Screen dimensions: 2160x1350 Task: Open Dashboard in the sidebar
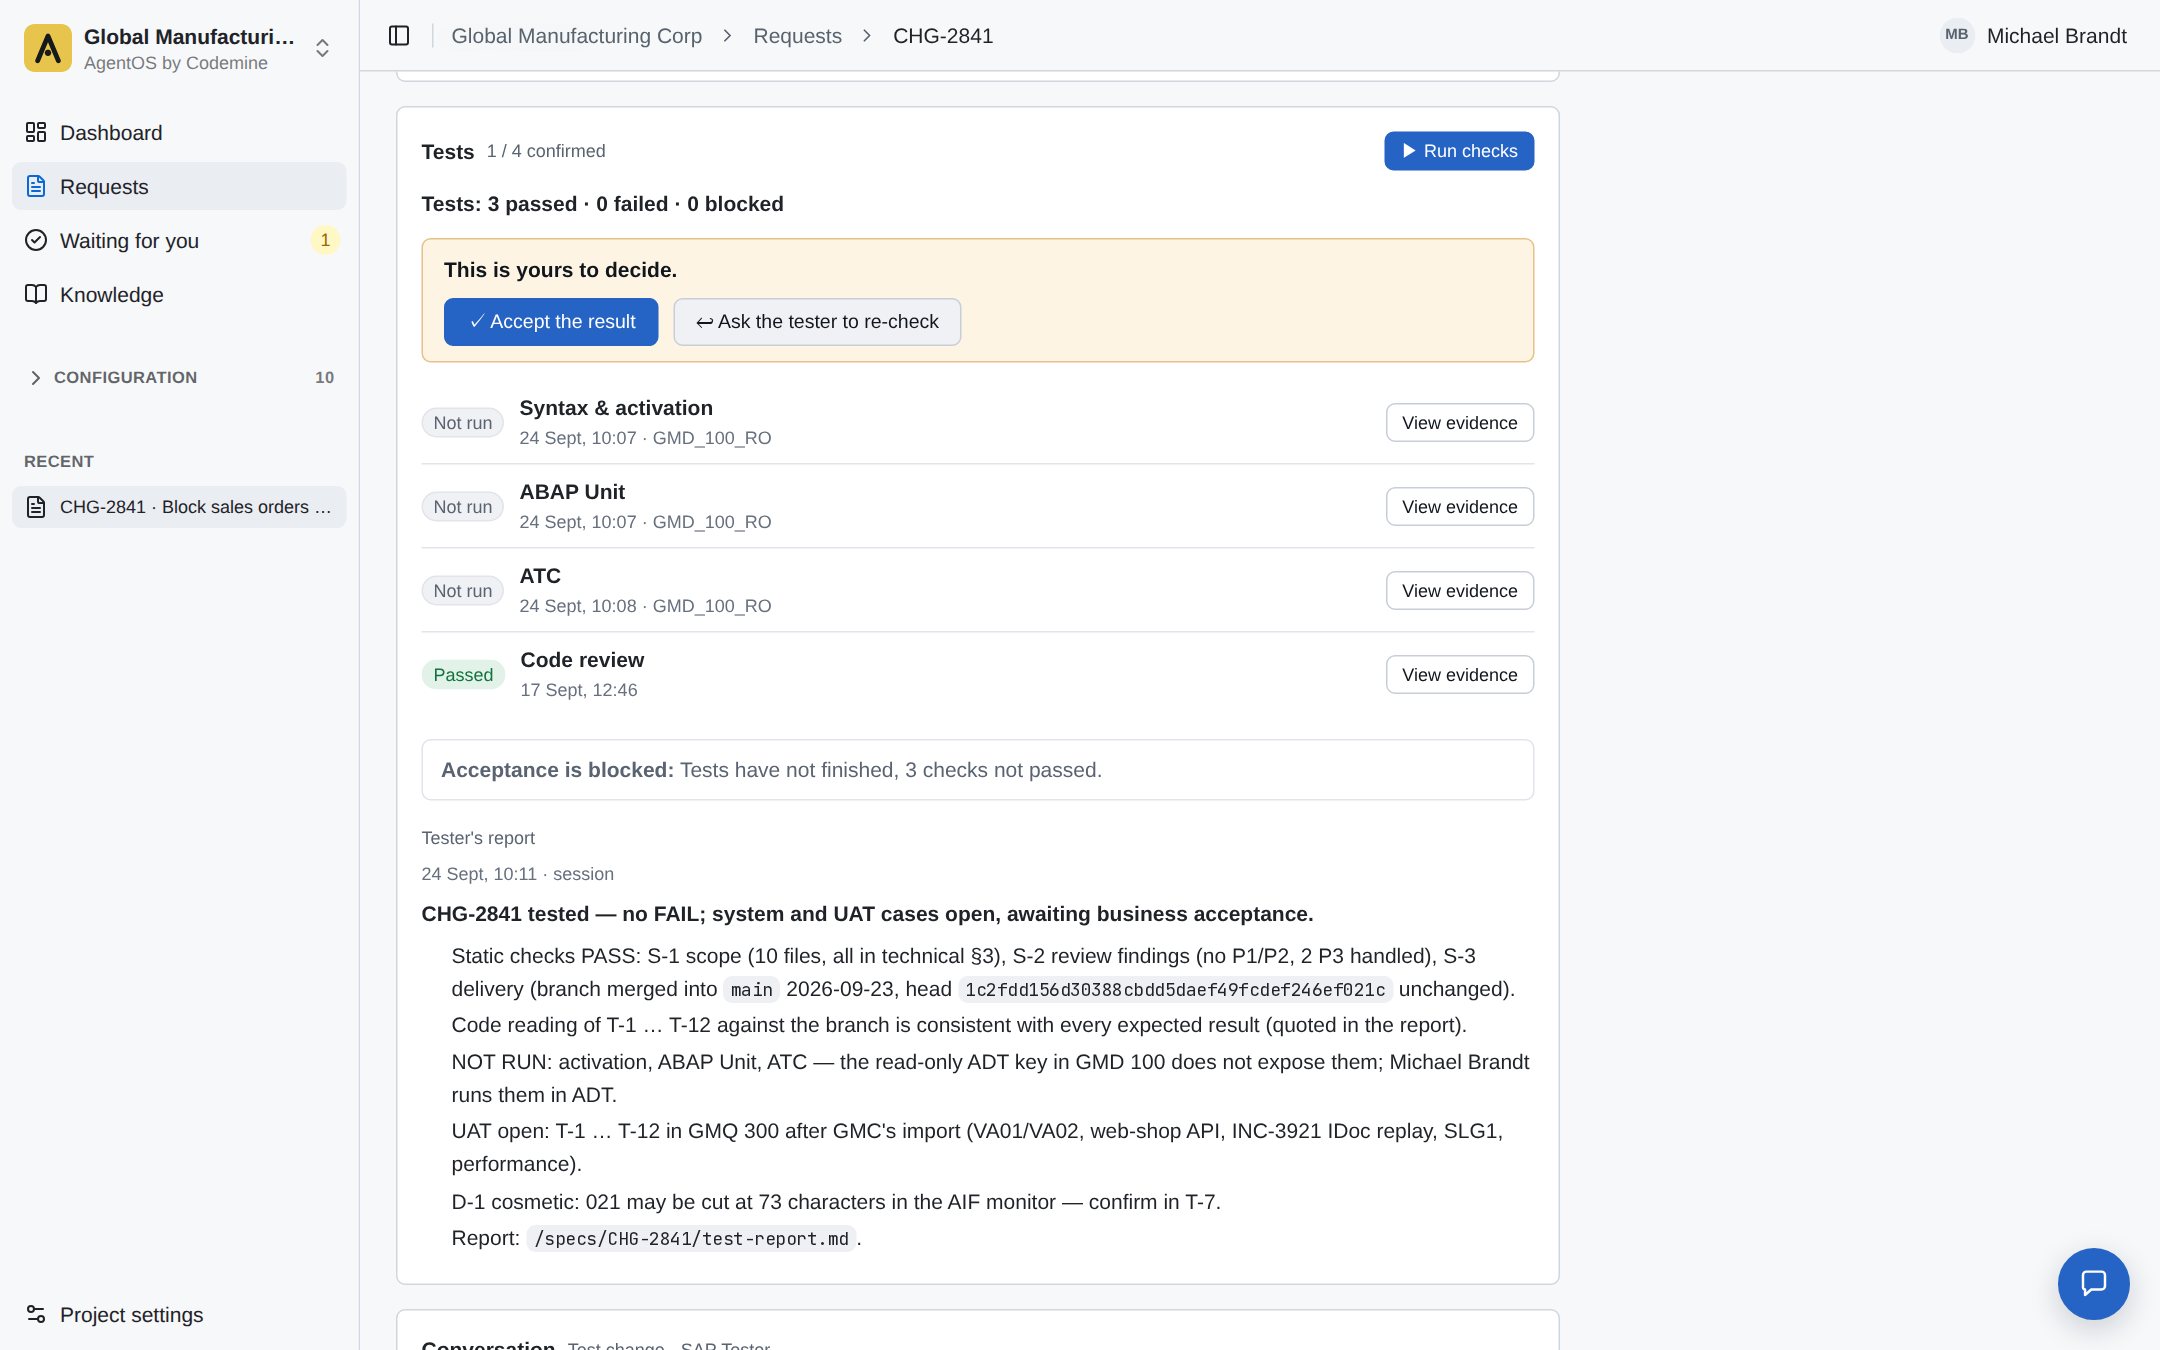point(179,132)
